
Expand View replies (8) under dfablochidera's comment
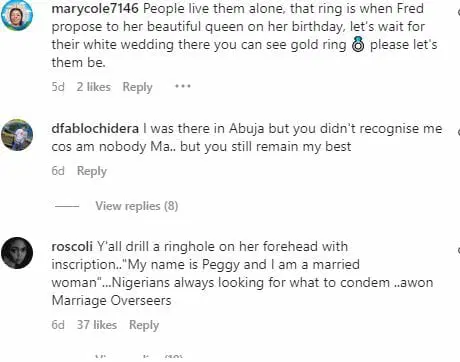[137, 206]
